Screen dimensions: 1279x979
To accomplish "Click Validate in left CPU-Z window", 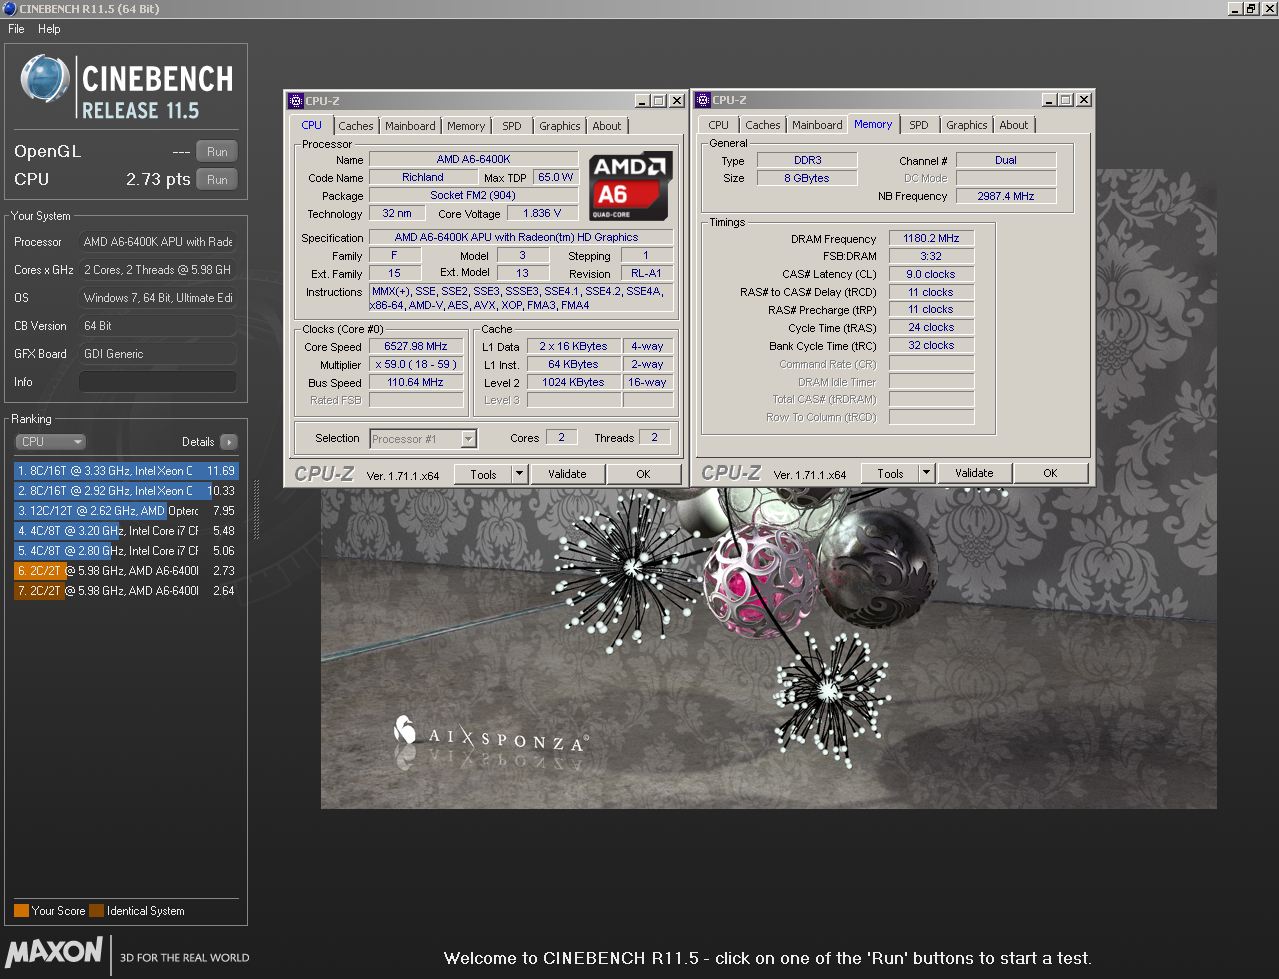I will [x=567, y=474].
